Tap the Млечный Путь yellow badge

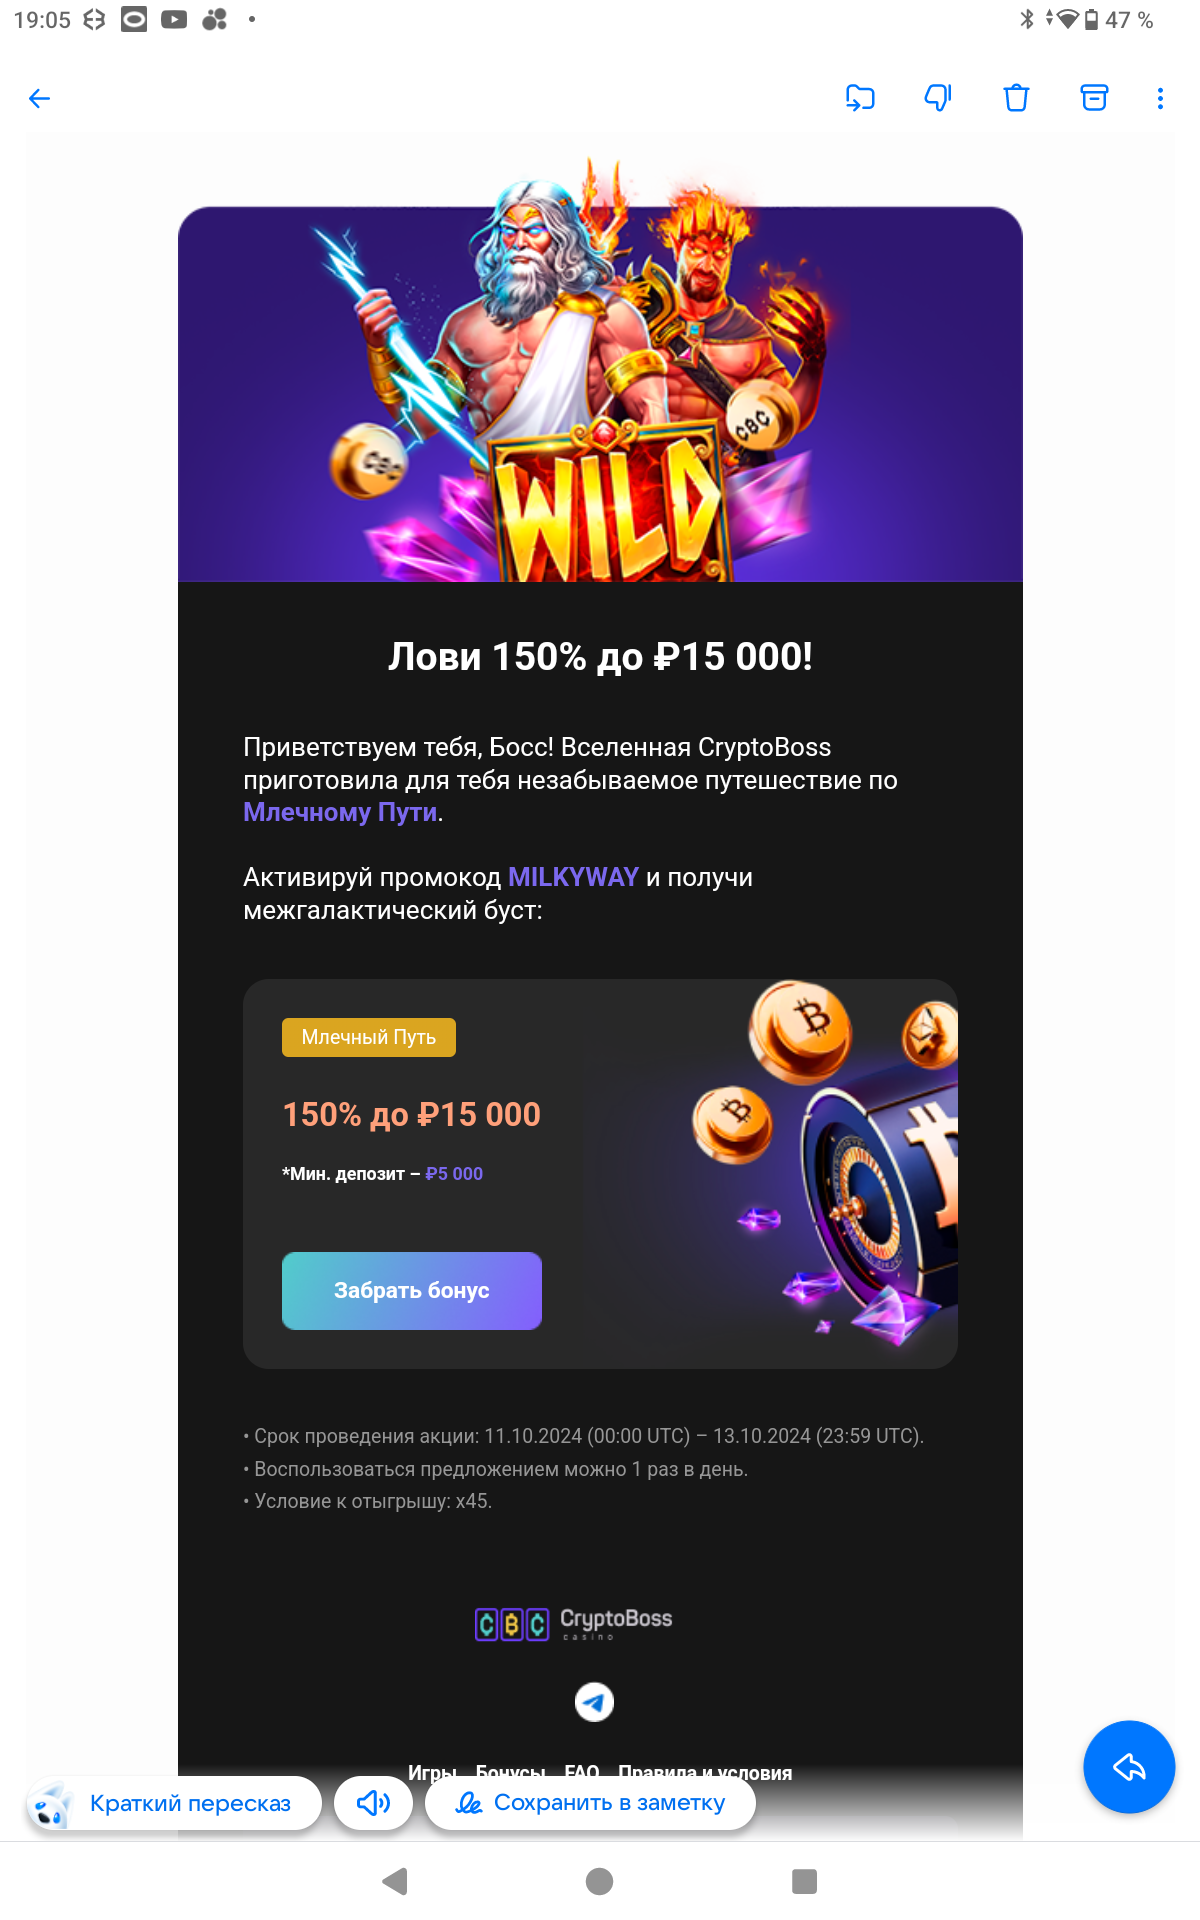(x=369, y=1037)
